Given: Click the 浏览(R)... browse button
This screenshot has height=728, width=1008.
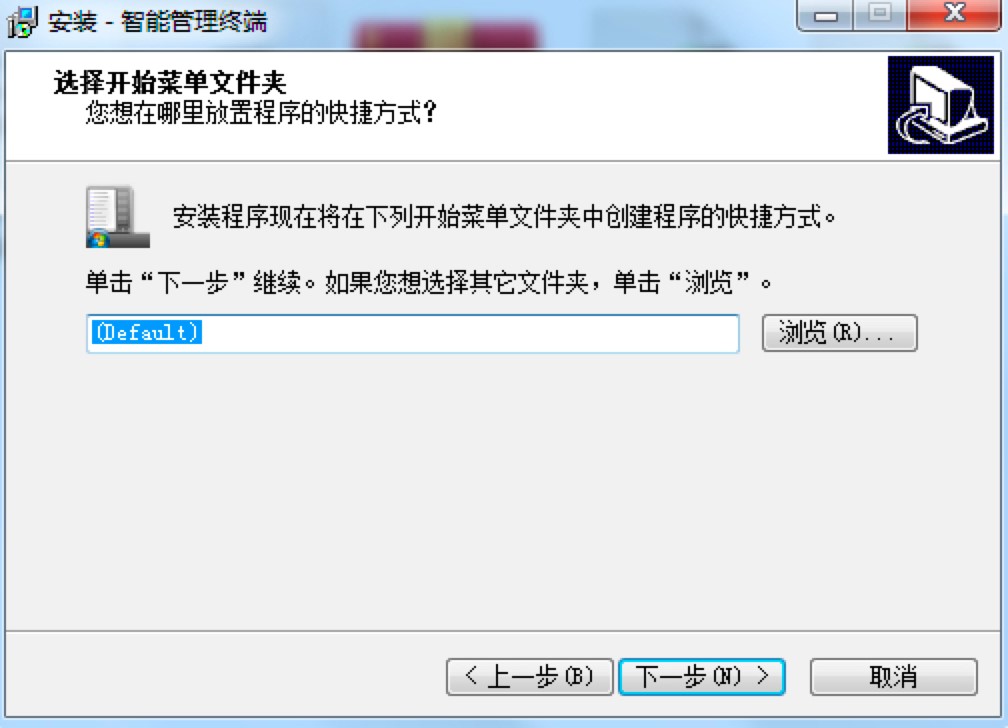Looking at the screenshot, I should (x=839, y=332).
